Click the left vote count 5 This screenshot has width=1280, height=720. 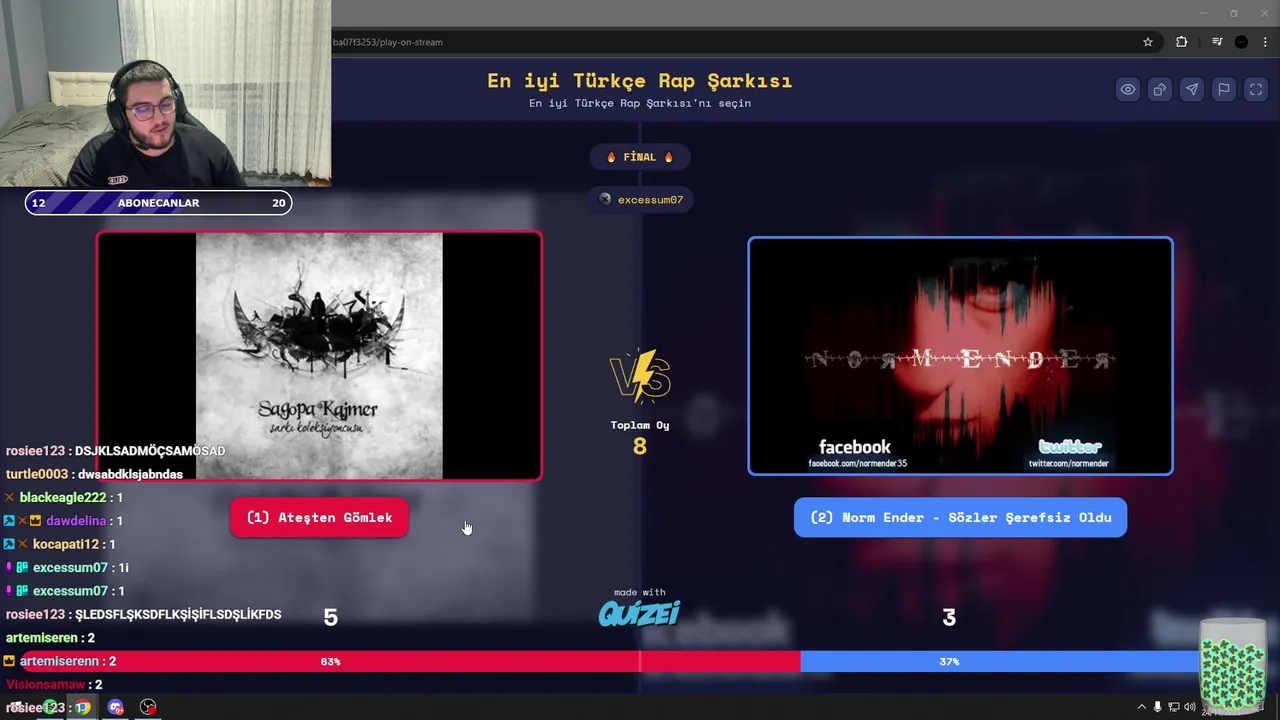331,618
